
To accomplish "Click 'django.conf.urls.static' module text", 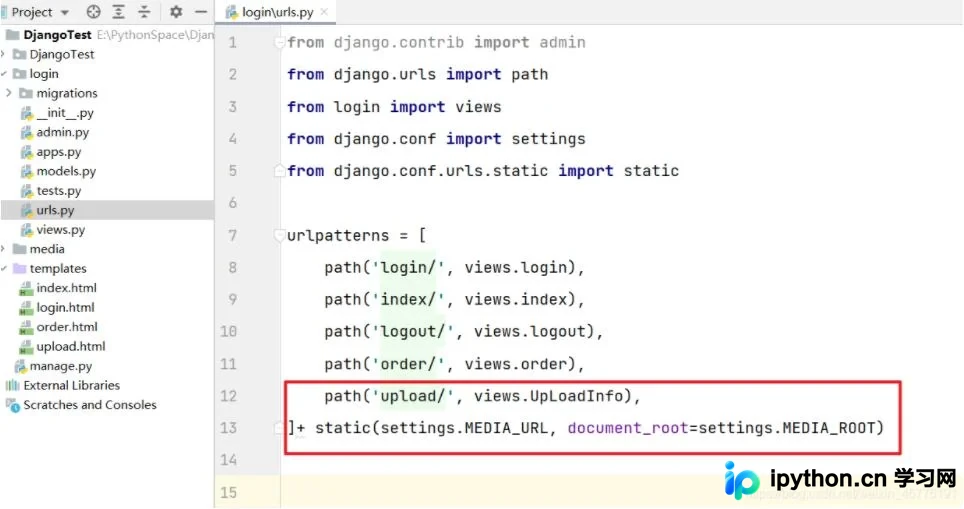I will (x=441, y=171).
